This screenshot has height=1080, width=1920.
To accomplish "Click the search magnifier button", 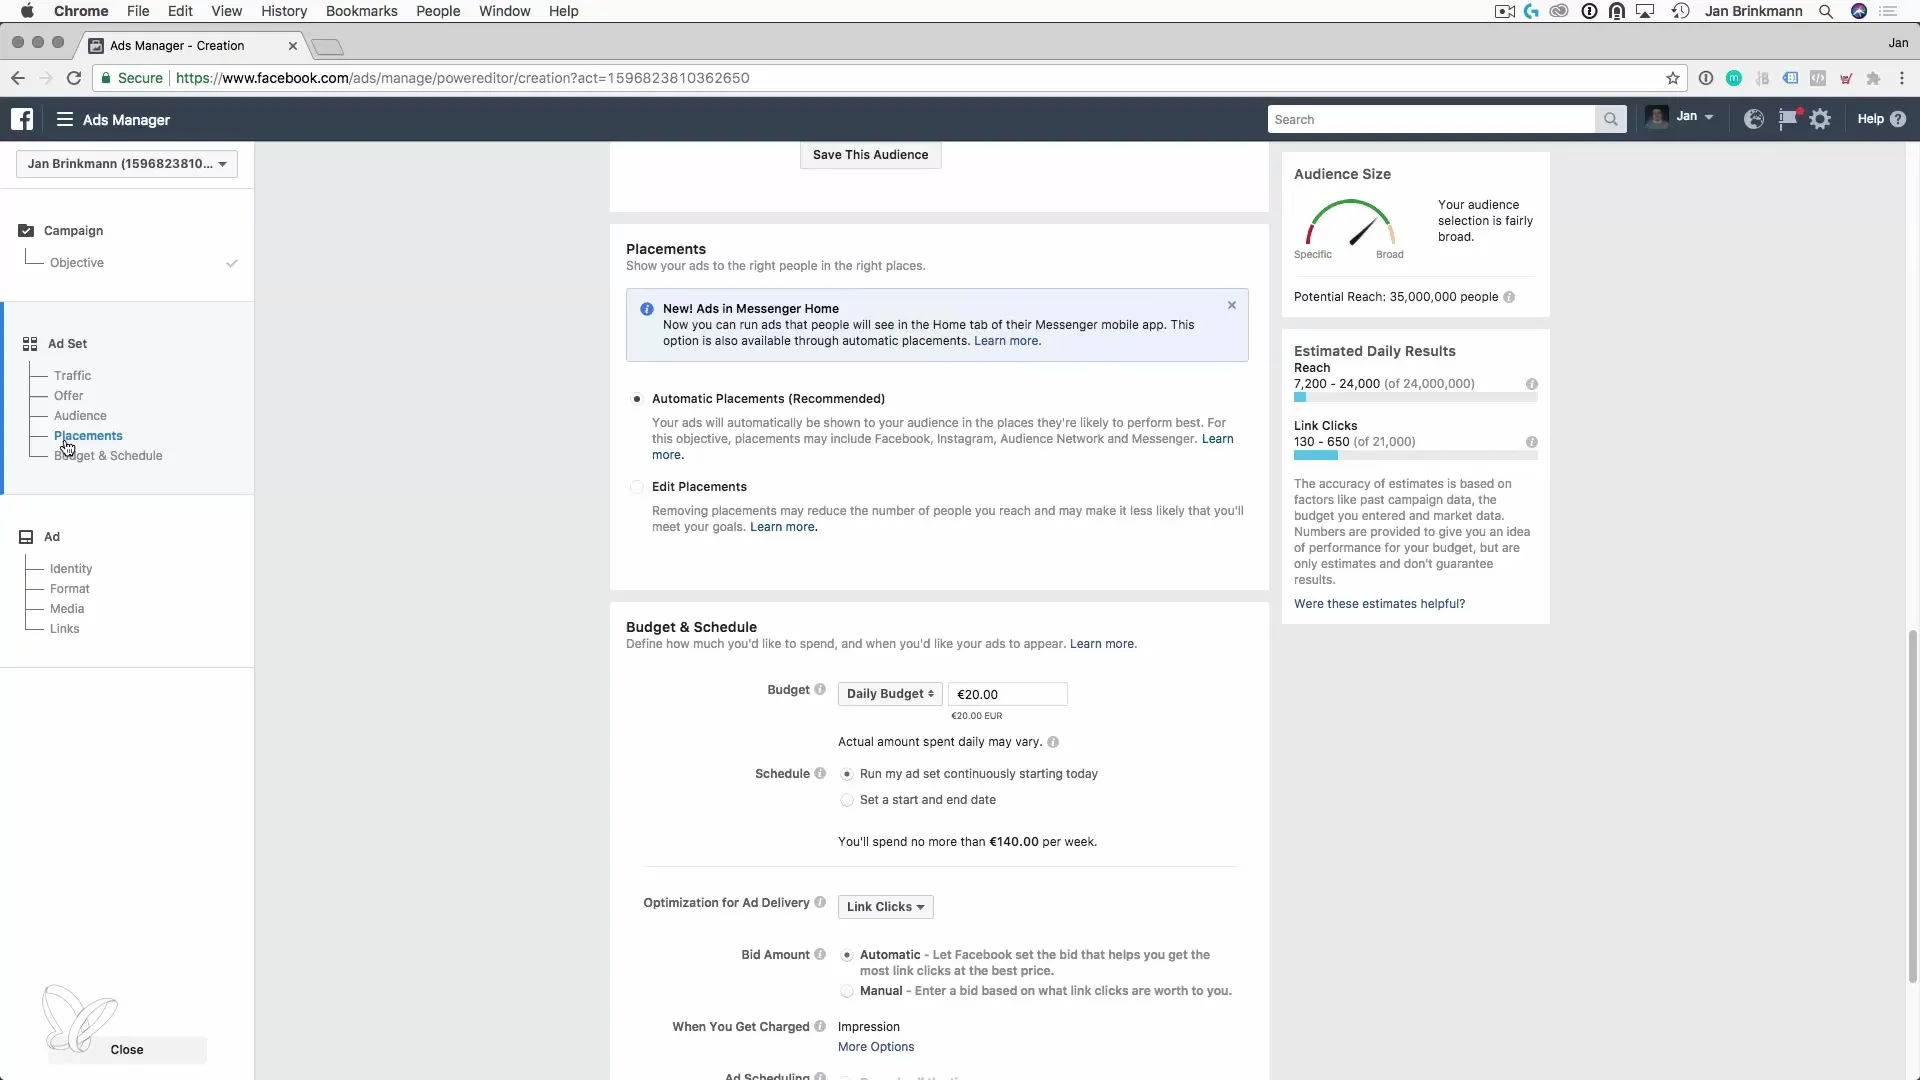I will click(x=1610, y=119).
